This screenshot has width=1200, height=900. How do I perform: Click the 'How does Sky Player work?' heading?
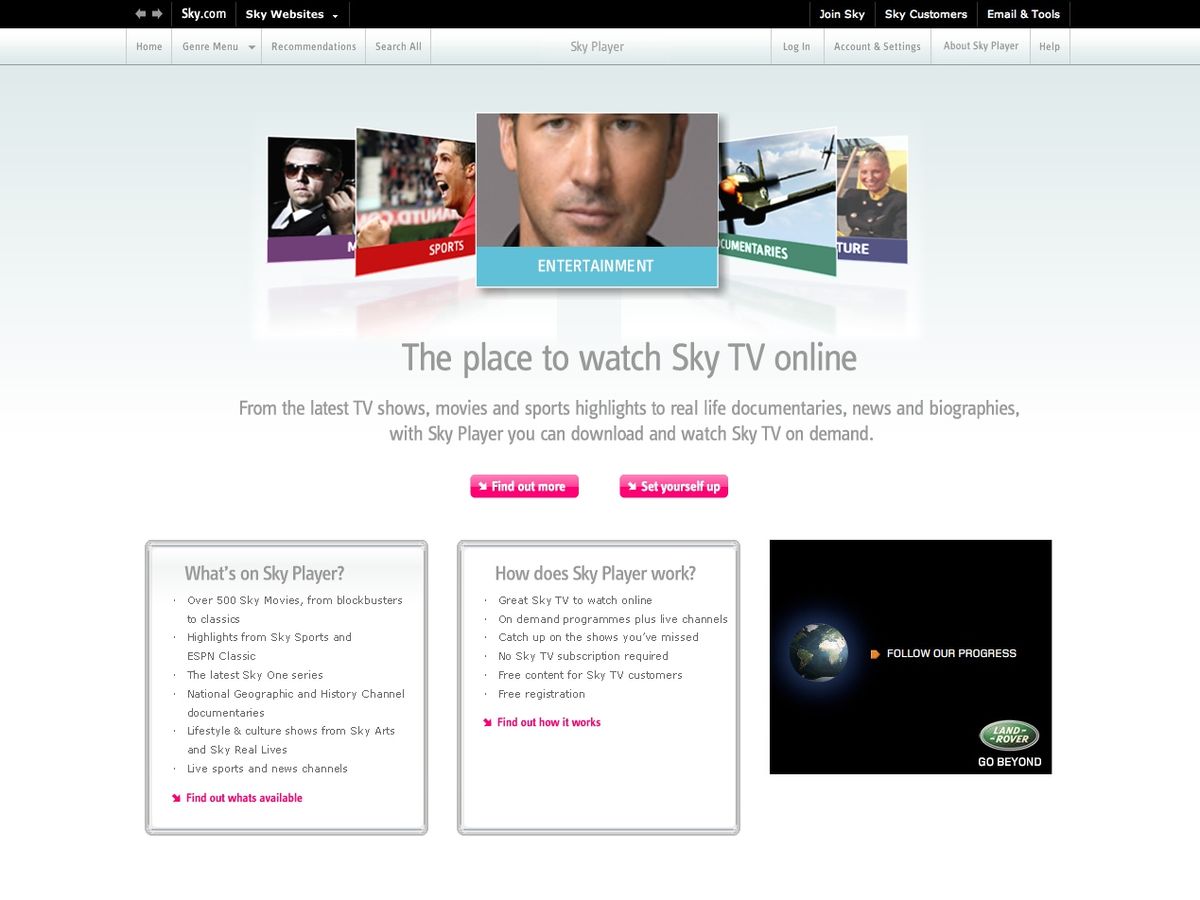pos(595,574)
